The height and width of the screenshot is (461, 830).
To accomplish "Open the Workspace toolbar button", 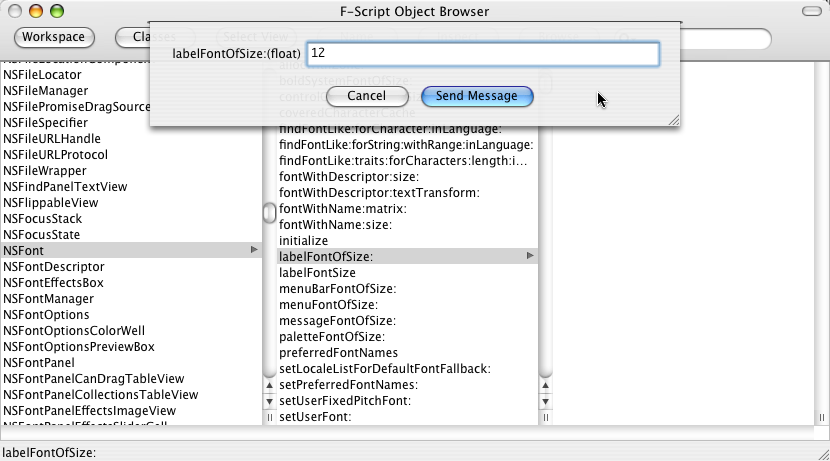I will [54, 38].
